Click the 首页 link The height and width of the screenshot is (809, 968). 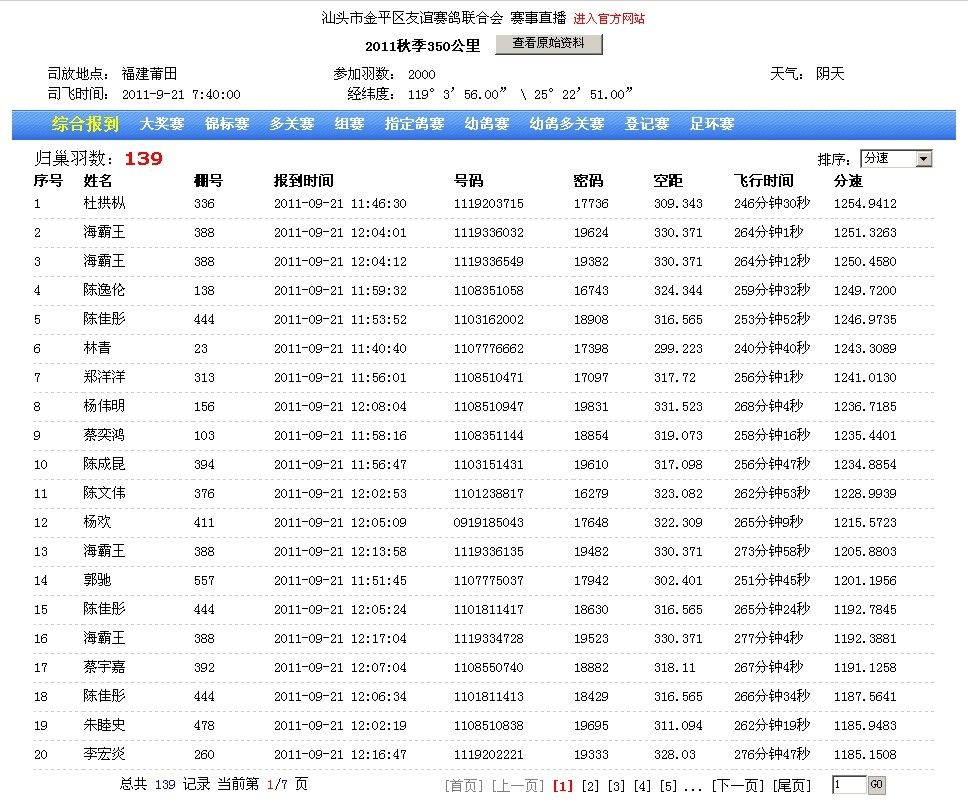tap(464, 786)
